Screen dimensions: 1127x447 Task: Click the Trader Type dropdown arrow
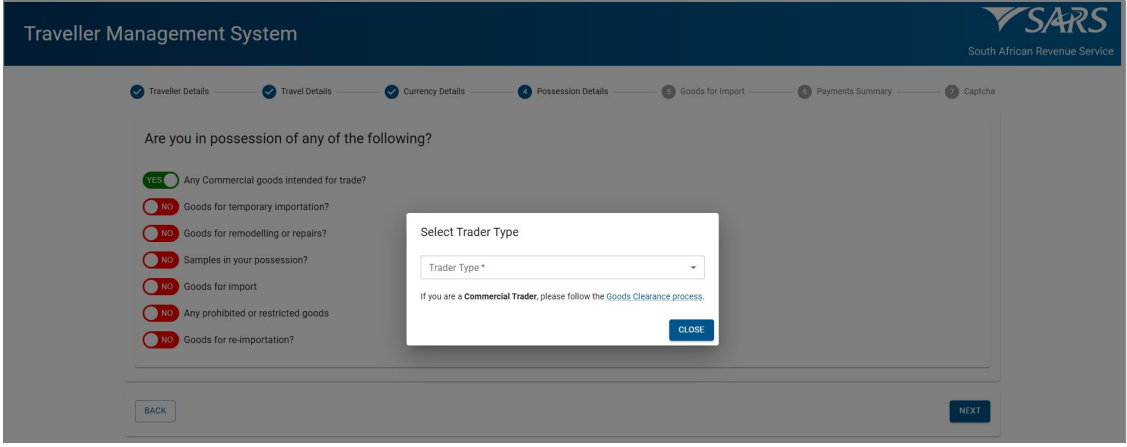click(x=693, y=268)
